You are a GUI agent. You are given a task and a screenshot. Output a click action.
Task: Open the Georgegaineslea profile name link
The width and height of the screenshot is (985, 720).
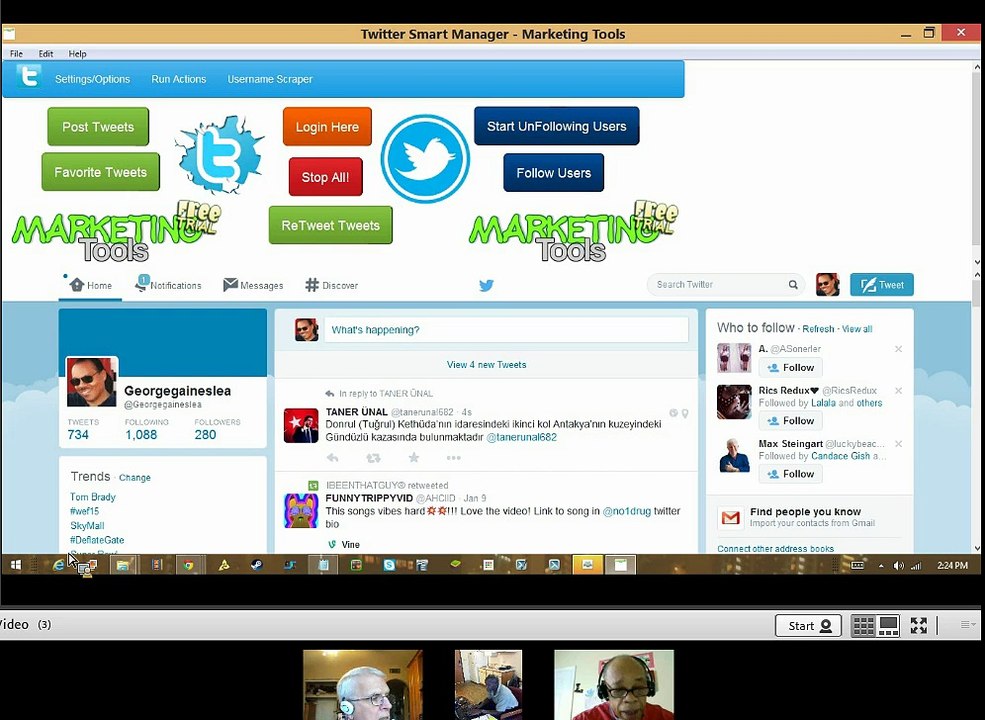(178, 391)
